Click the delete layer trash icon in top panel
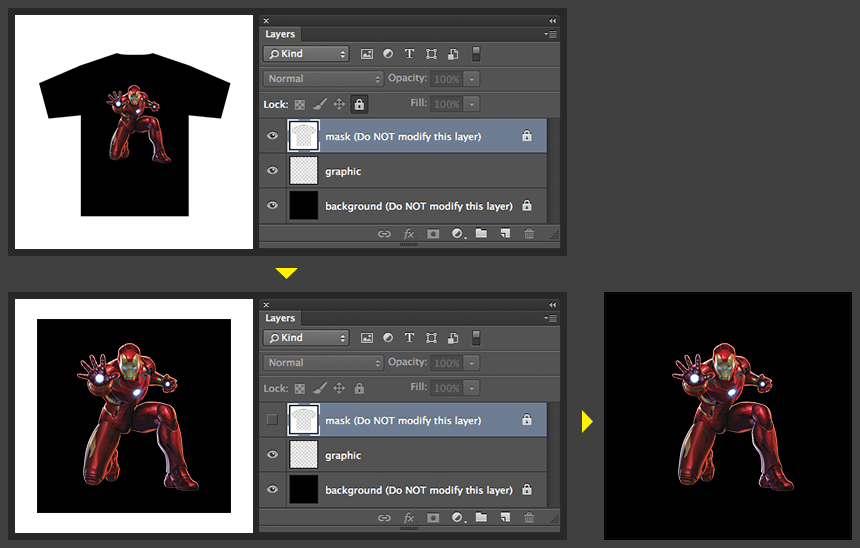 (x=529, y=234)
